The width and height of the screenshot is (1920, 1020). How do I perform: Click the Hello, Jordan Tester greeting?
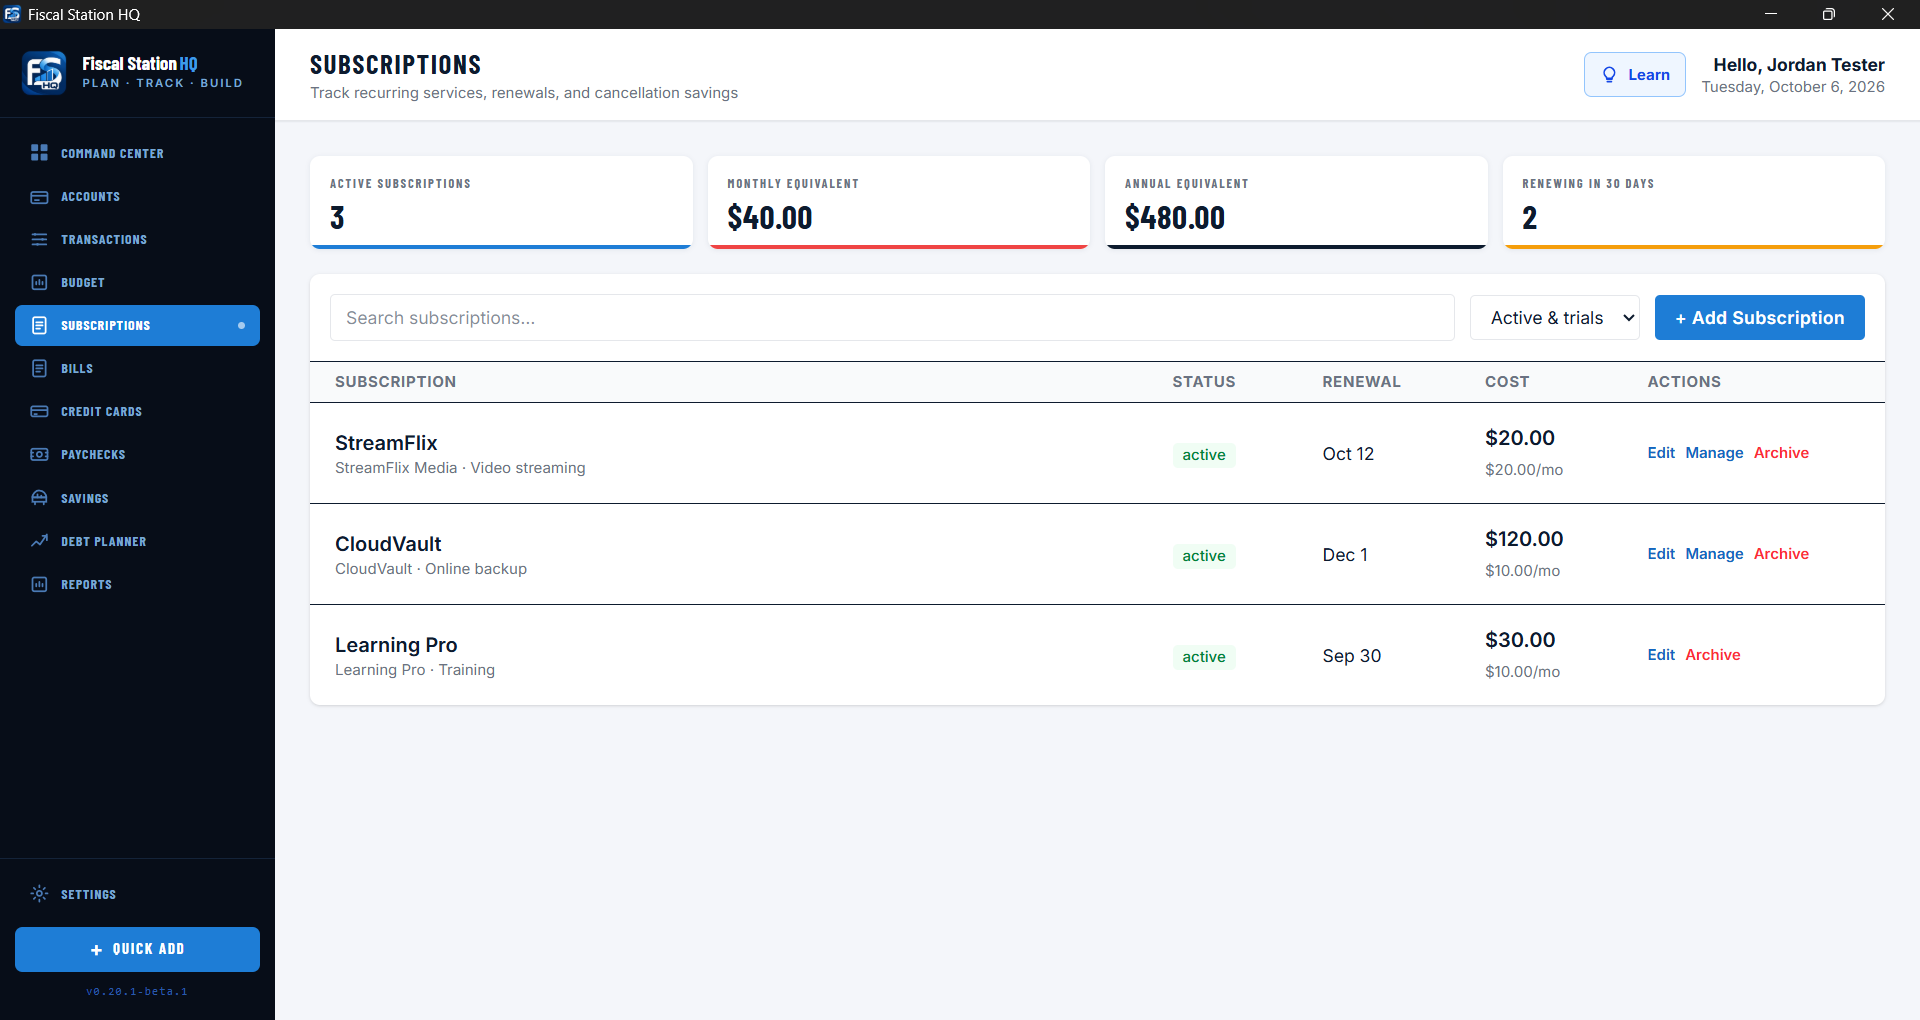1798,65
